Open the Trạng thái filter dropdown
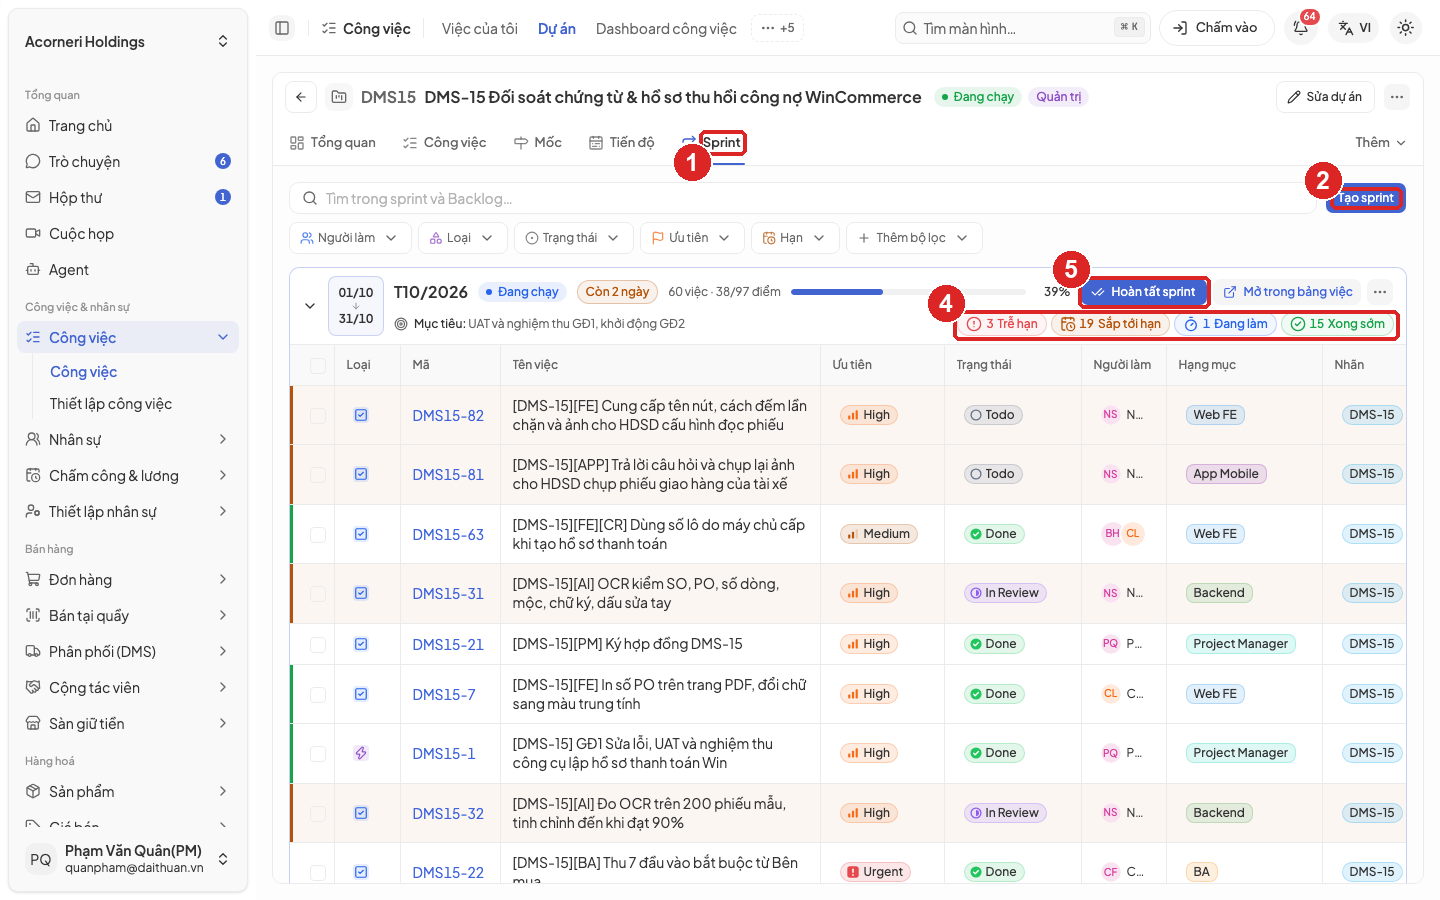This screenshot has width=1440, height=900. point(574,238)
